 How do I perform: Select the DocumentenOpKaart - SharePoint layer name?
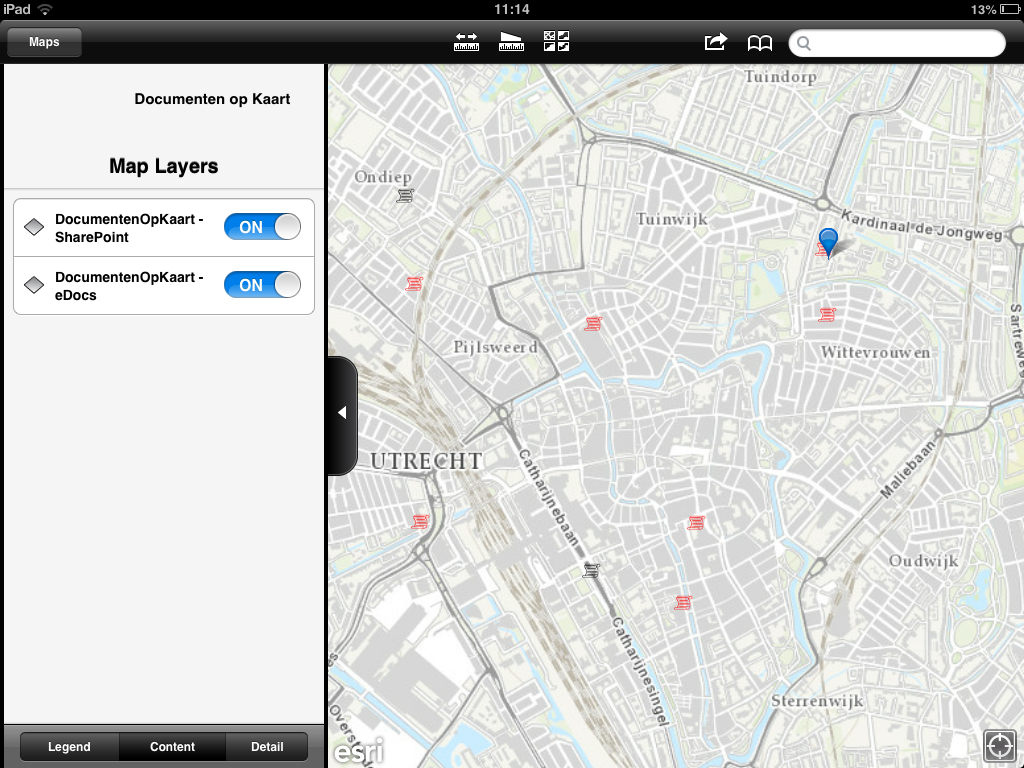tap(129, 228)
